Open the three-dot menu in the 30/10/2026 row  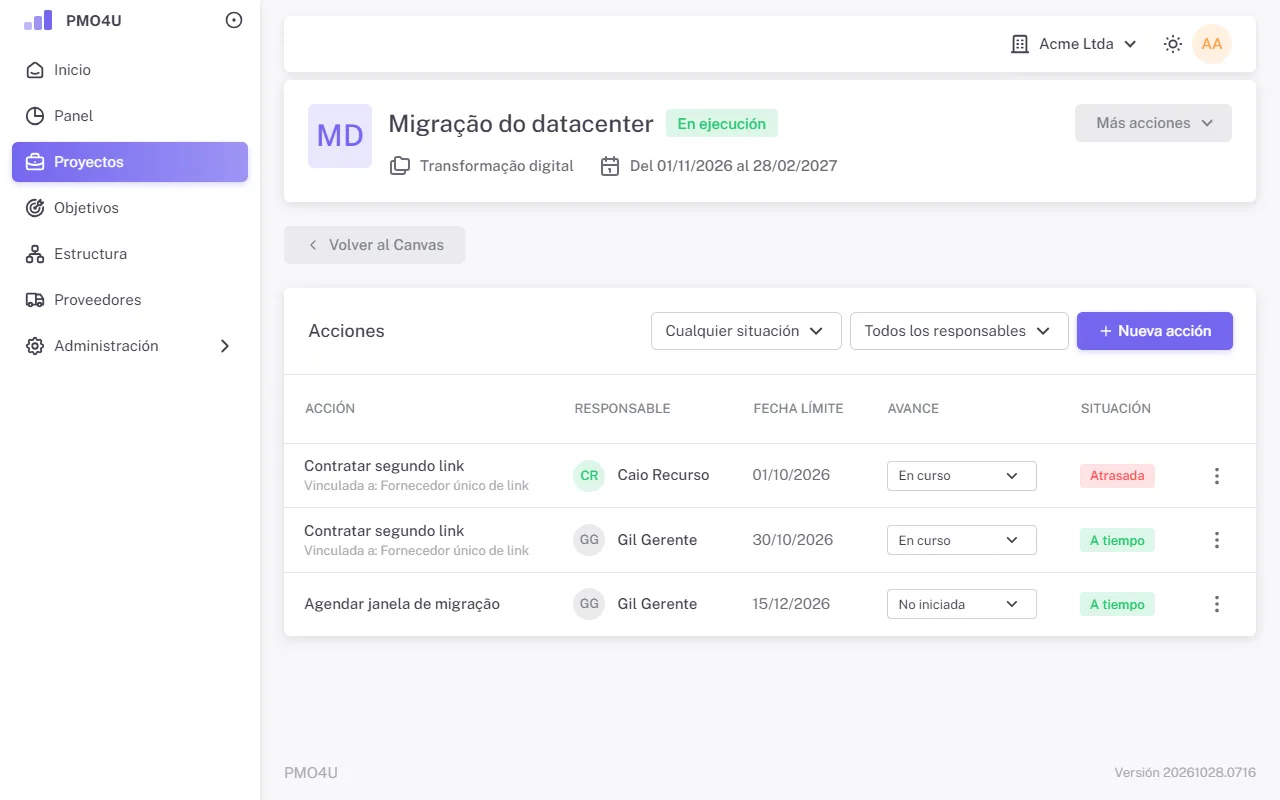point(1217,540)
